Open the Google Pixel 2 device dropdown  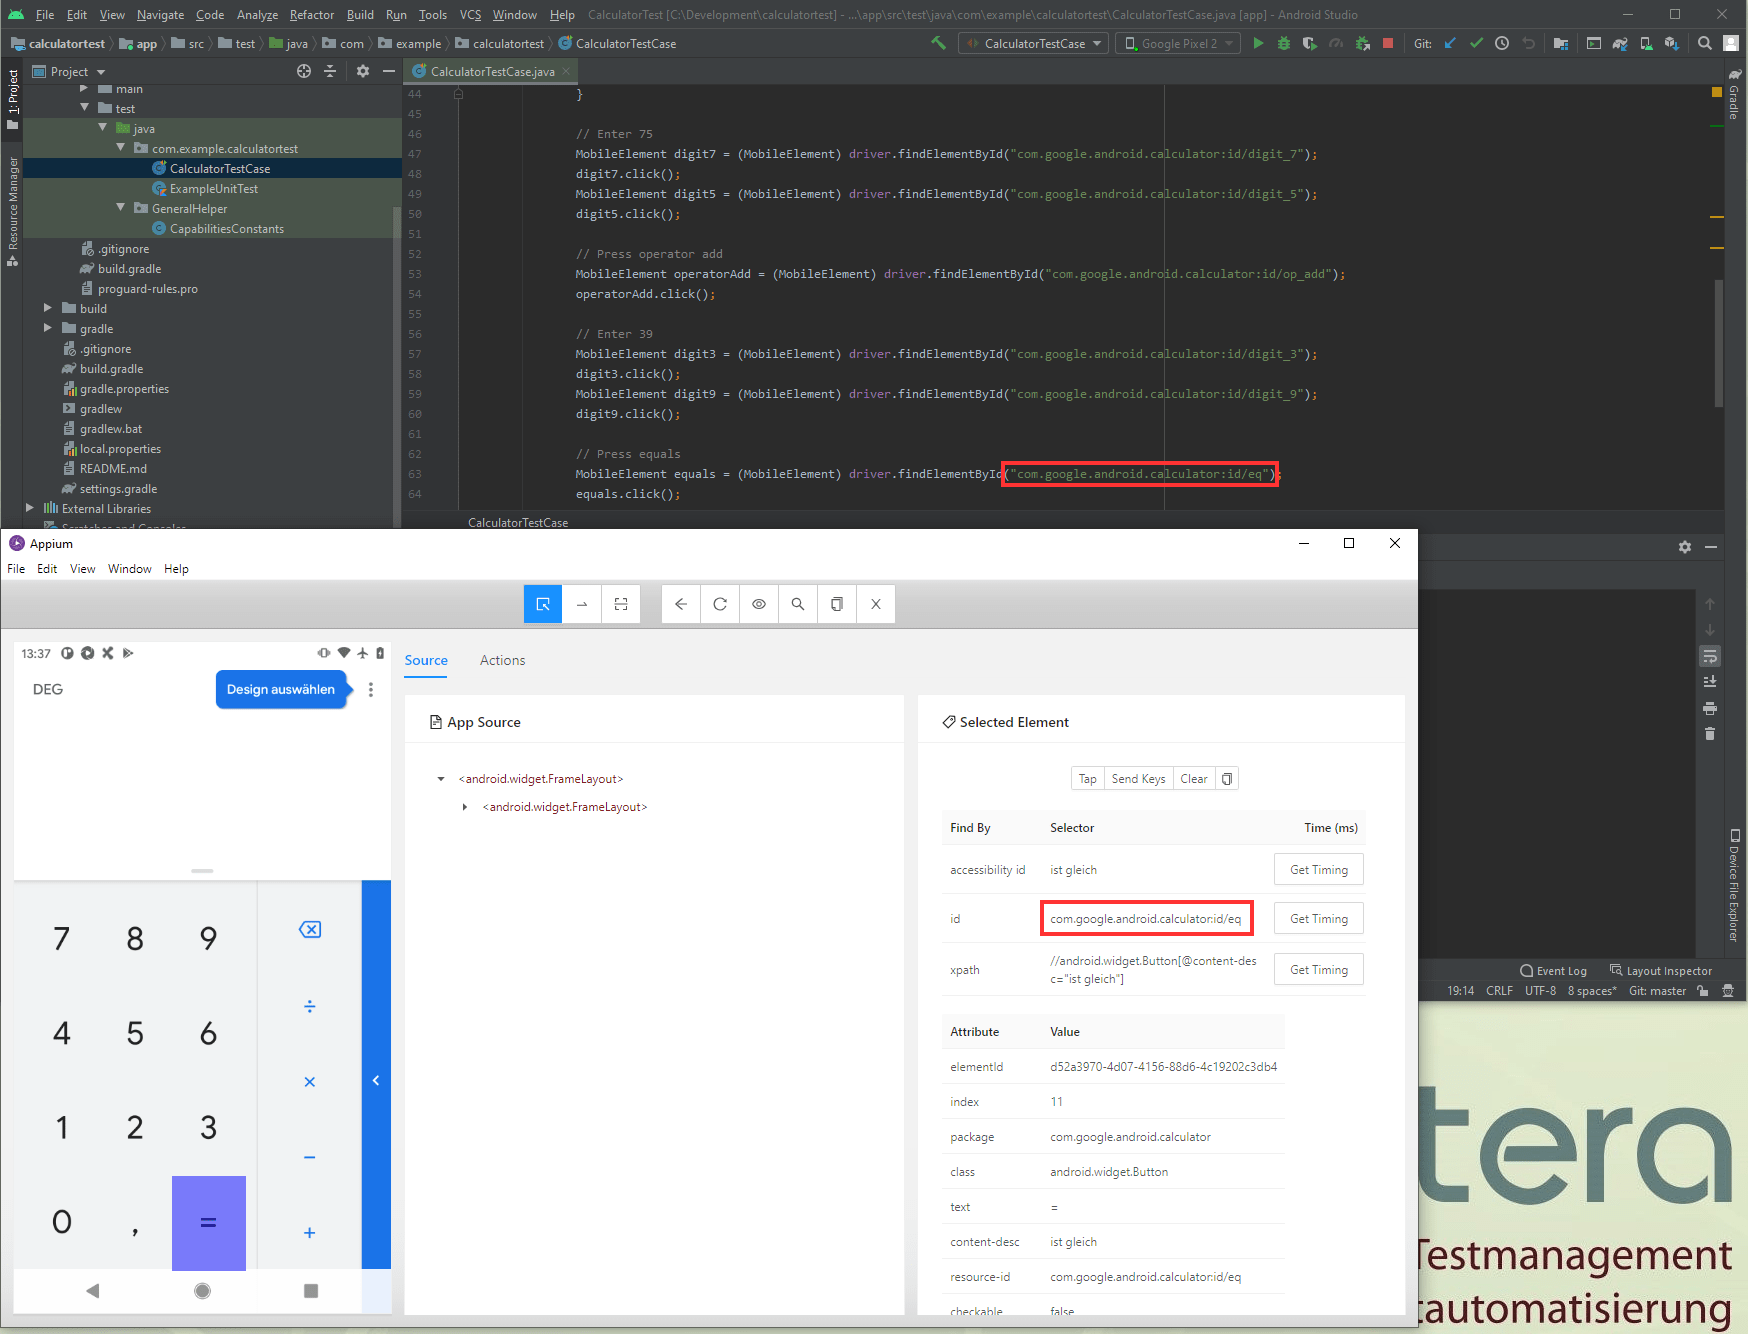click(x=1177, y=43)
